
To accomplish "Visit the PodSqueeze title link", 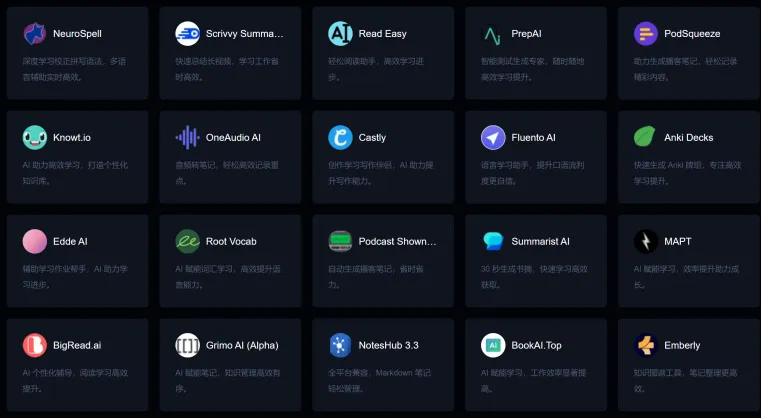I will click(692, 33).
